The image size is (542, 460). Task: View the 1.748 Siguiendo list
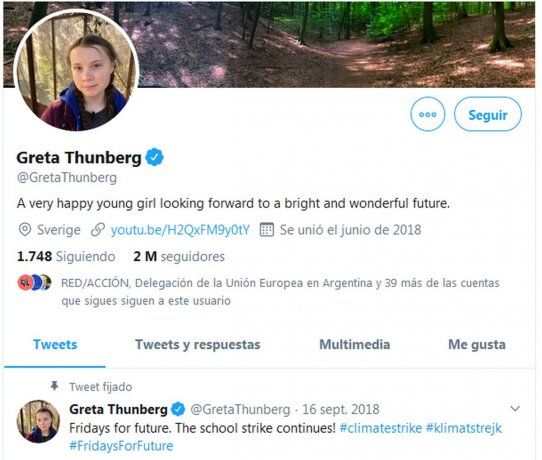click(66, 256)
